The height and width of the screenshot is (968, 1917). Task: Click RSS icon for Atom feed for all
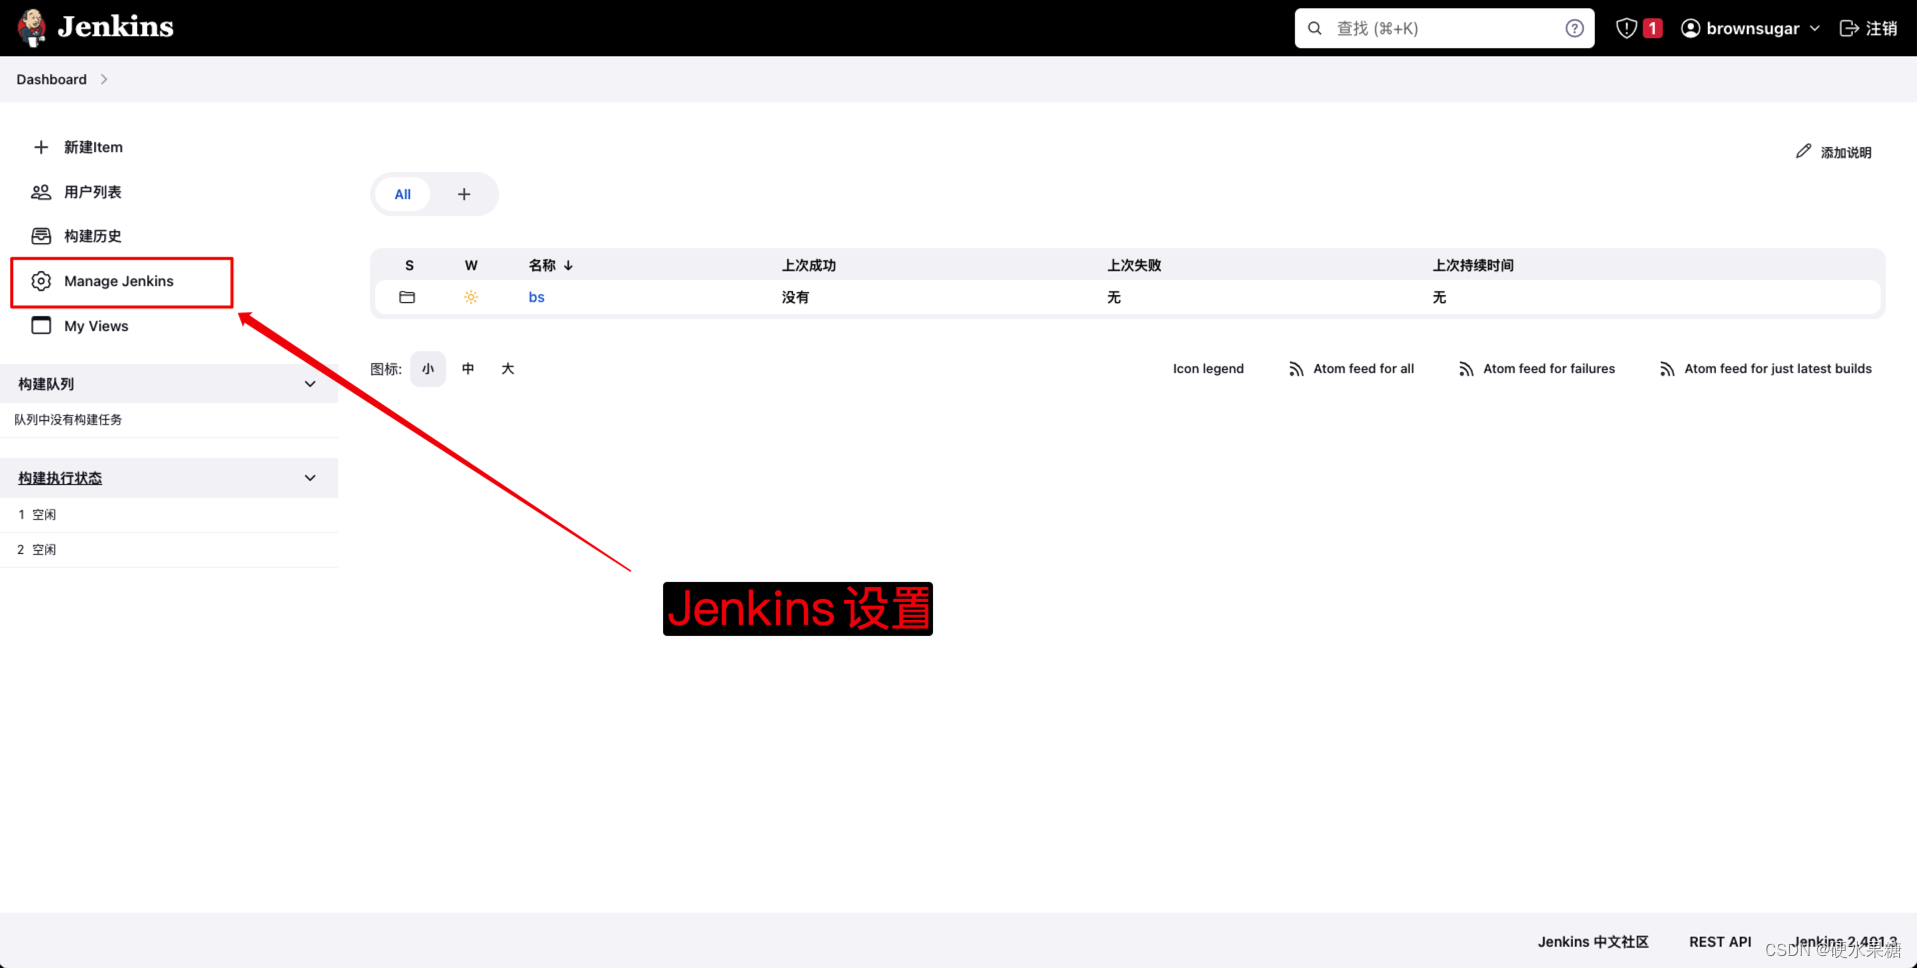tap(1296, 369)
